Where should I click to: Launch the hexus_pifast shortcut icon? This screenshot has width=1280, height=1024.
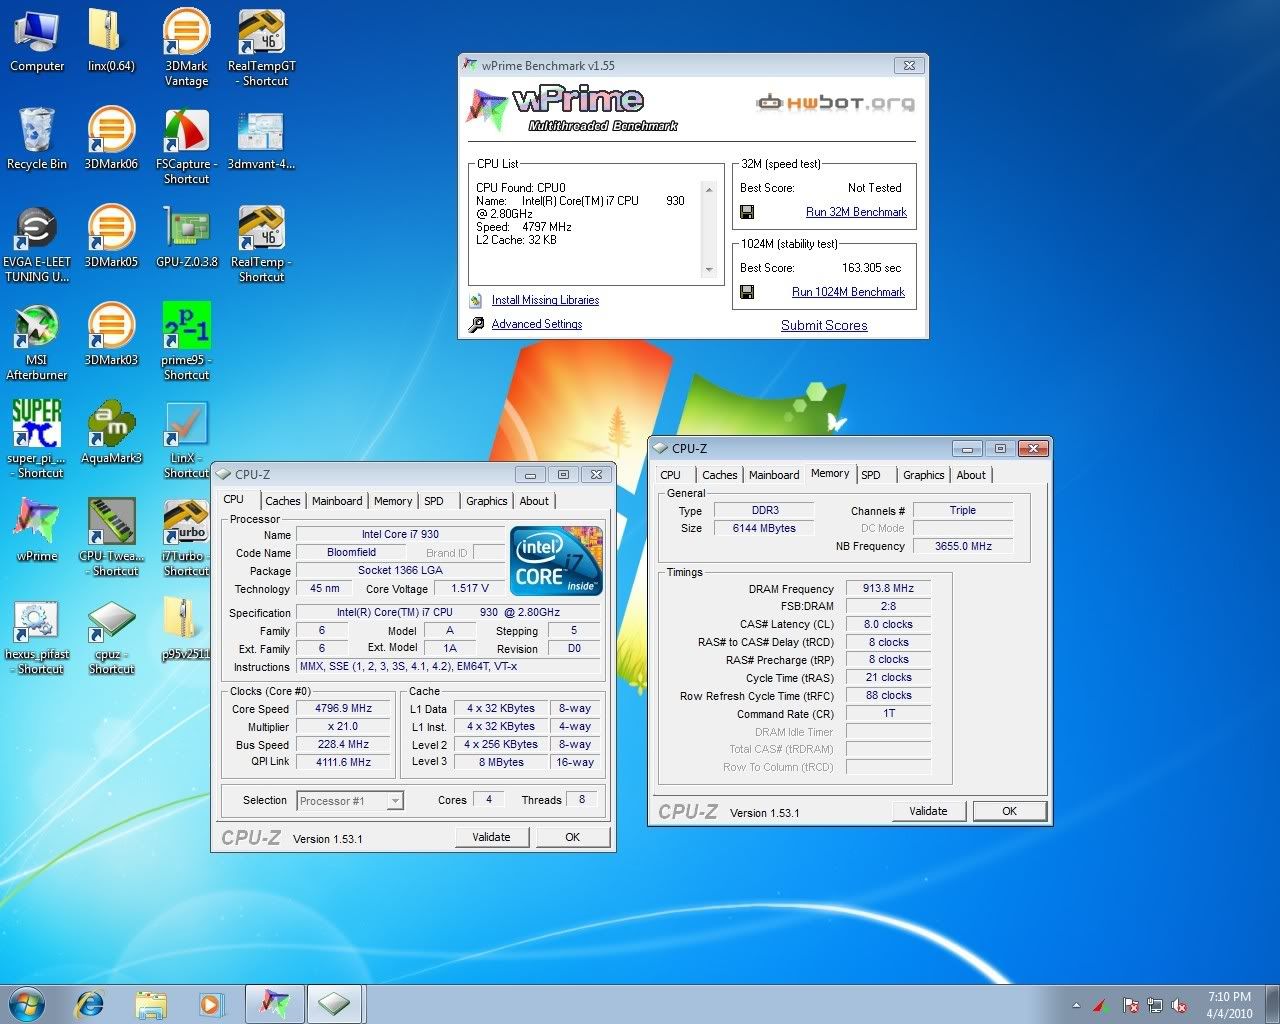37,636
